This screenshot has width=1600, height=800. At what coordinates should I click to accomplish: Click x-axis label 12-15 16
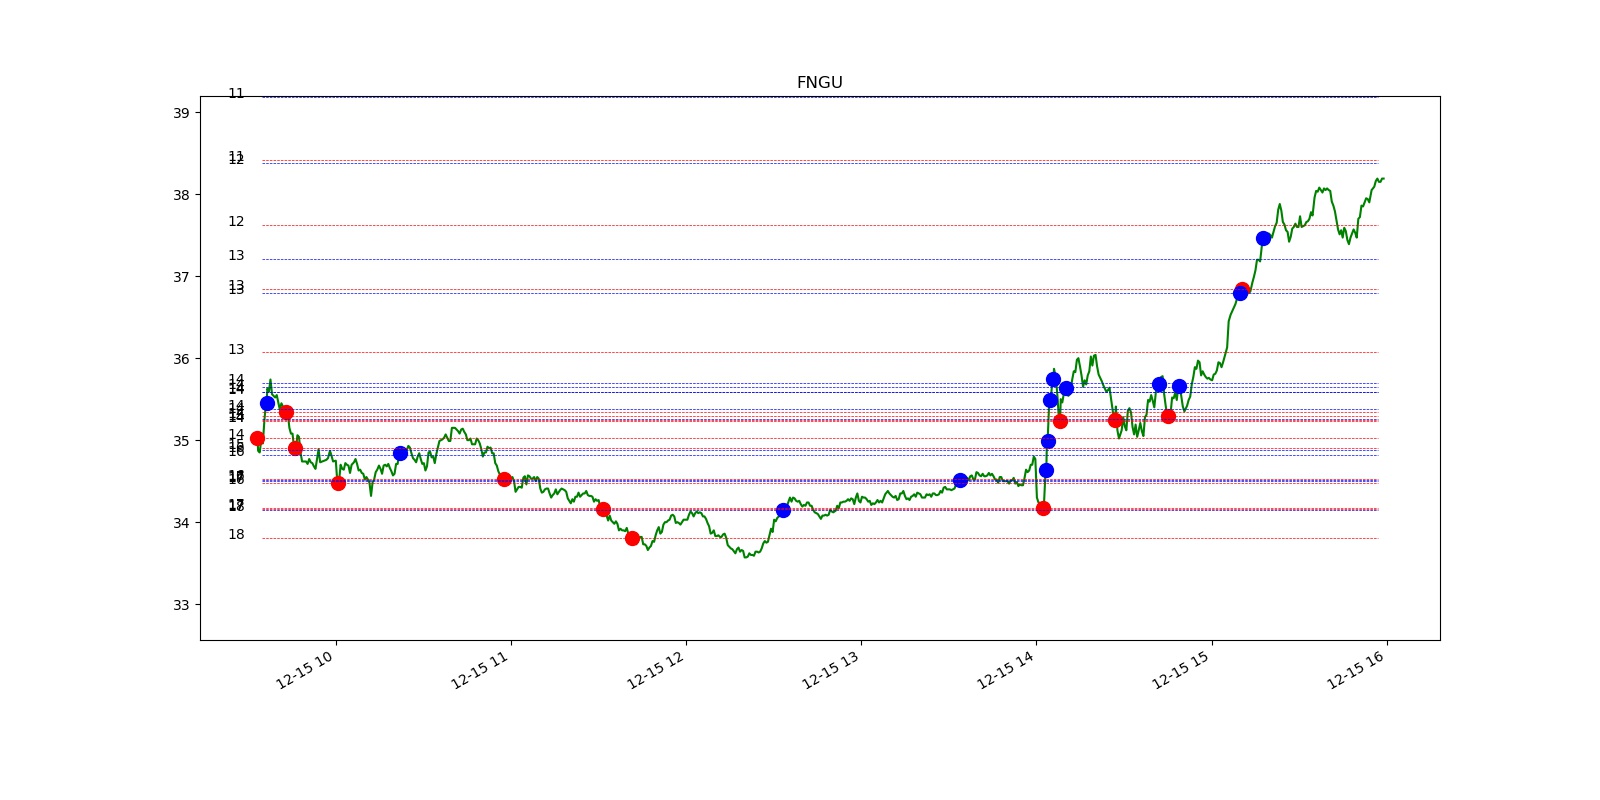[1355, 670]
